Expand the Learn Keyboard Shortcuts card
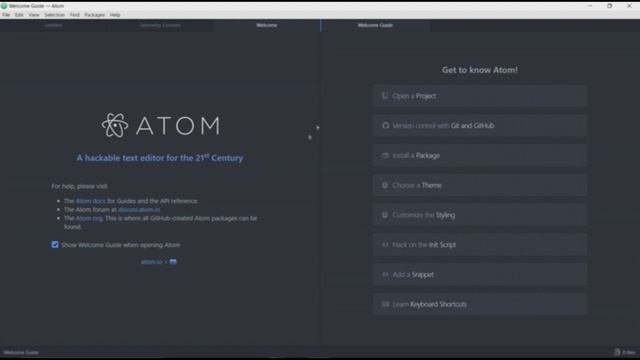This screenshot has height=360, width=640. (x=480, y=304)
